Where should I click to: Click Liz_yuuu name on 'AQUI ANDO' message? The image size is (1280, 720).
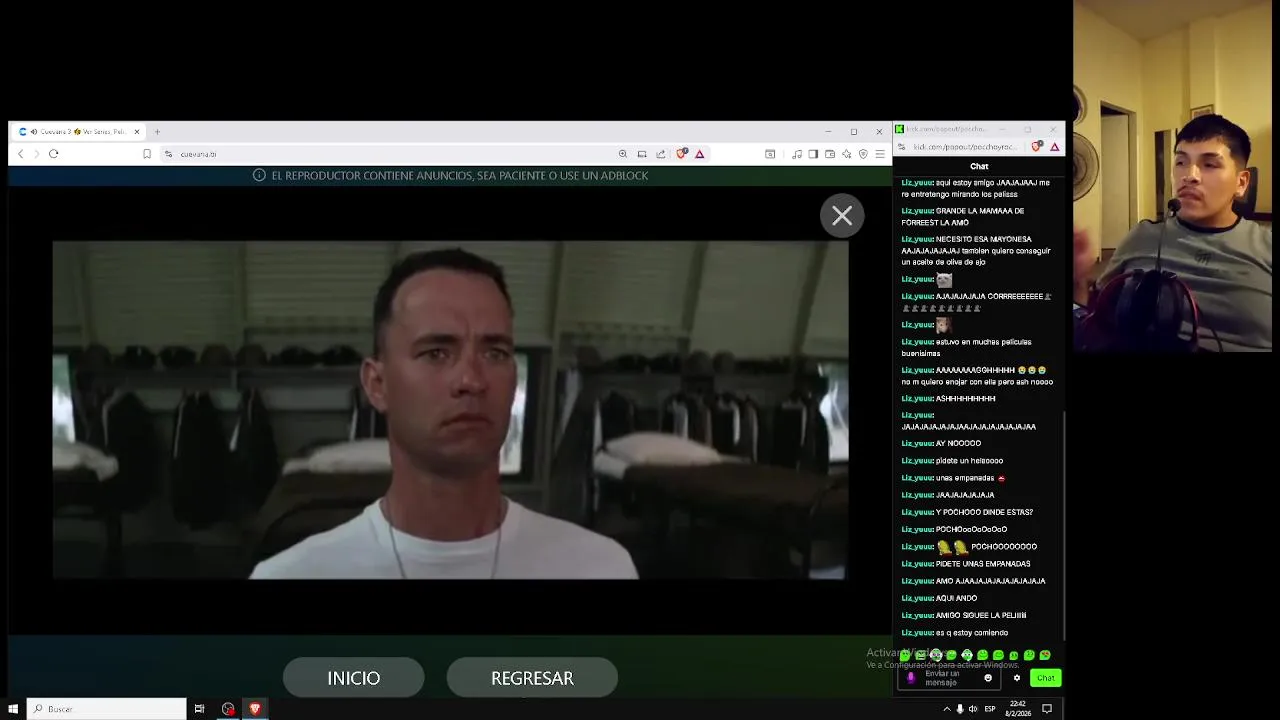[x=917, y=598]
